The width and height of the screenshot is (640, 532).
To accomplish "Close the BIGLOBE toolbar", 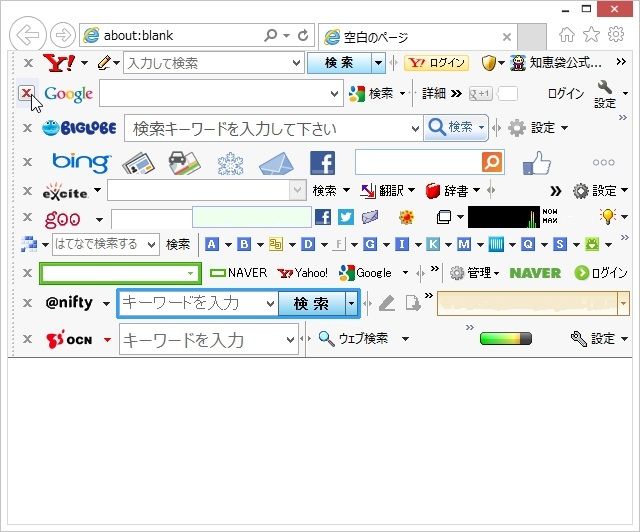I will coord(27,128).
